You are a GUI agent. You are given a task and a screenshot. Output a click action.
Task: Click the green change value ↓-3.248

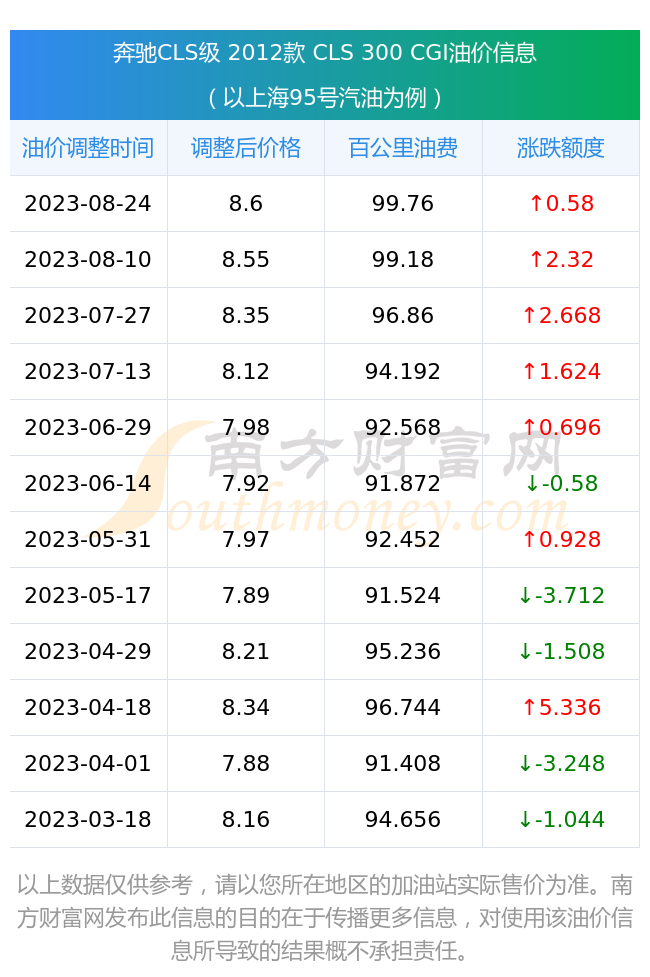pyautogui.click(x=561, y=763)
